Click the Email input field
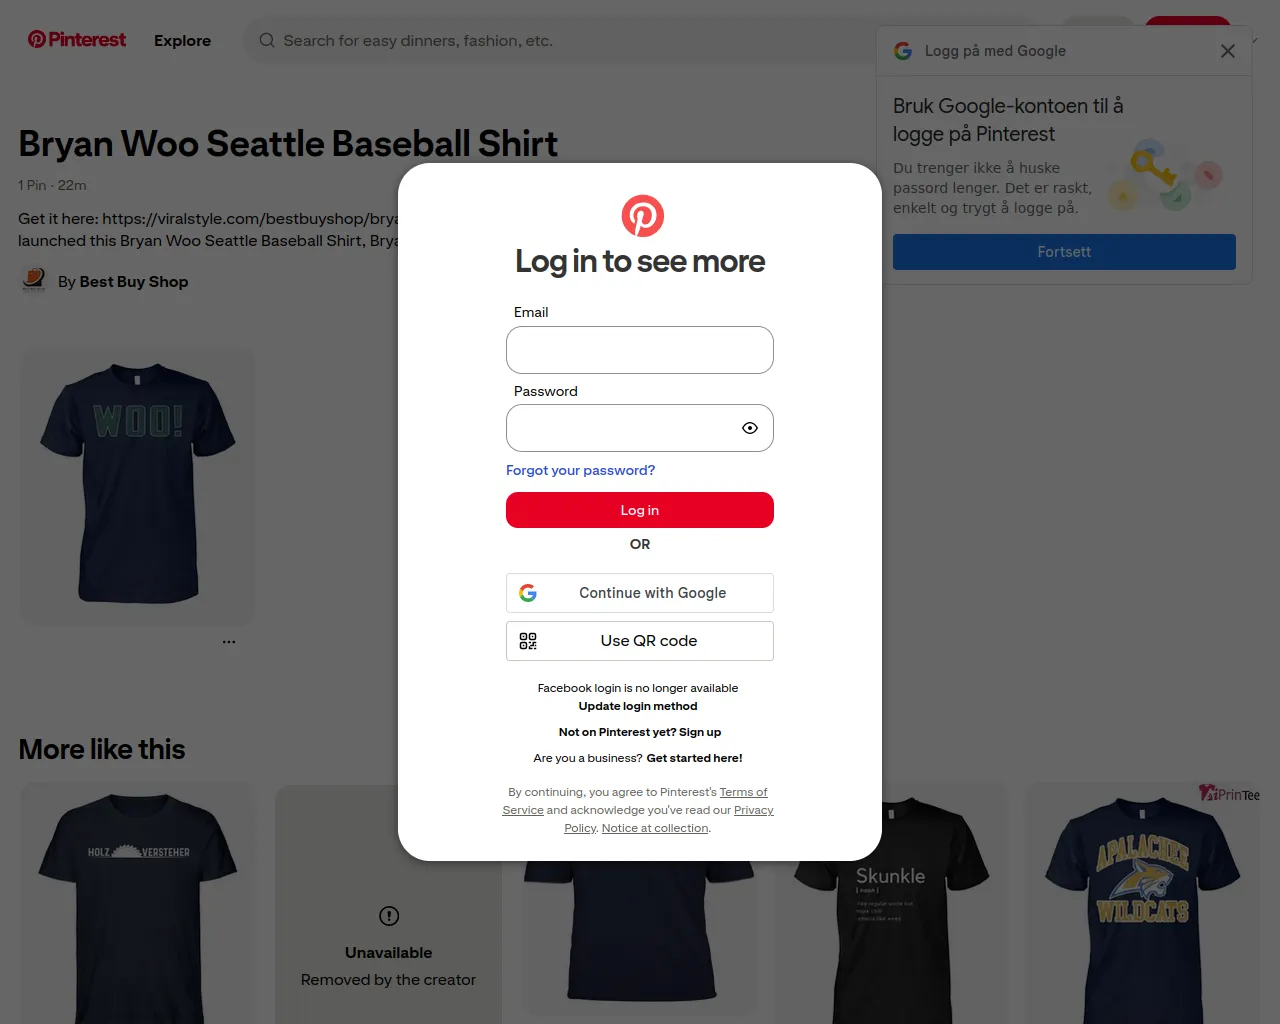This screenshot has height=1024, width=1280. (640, 350)
